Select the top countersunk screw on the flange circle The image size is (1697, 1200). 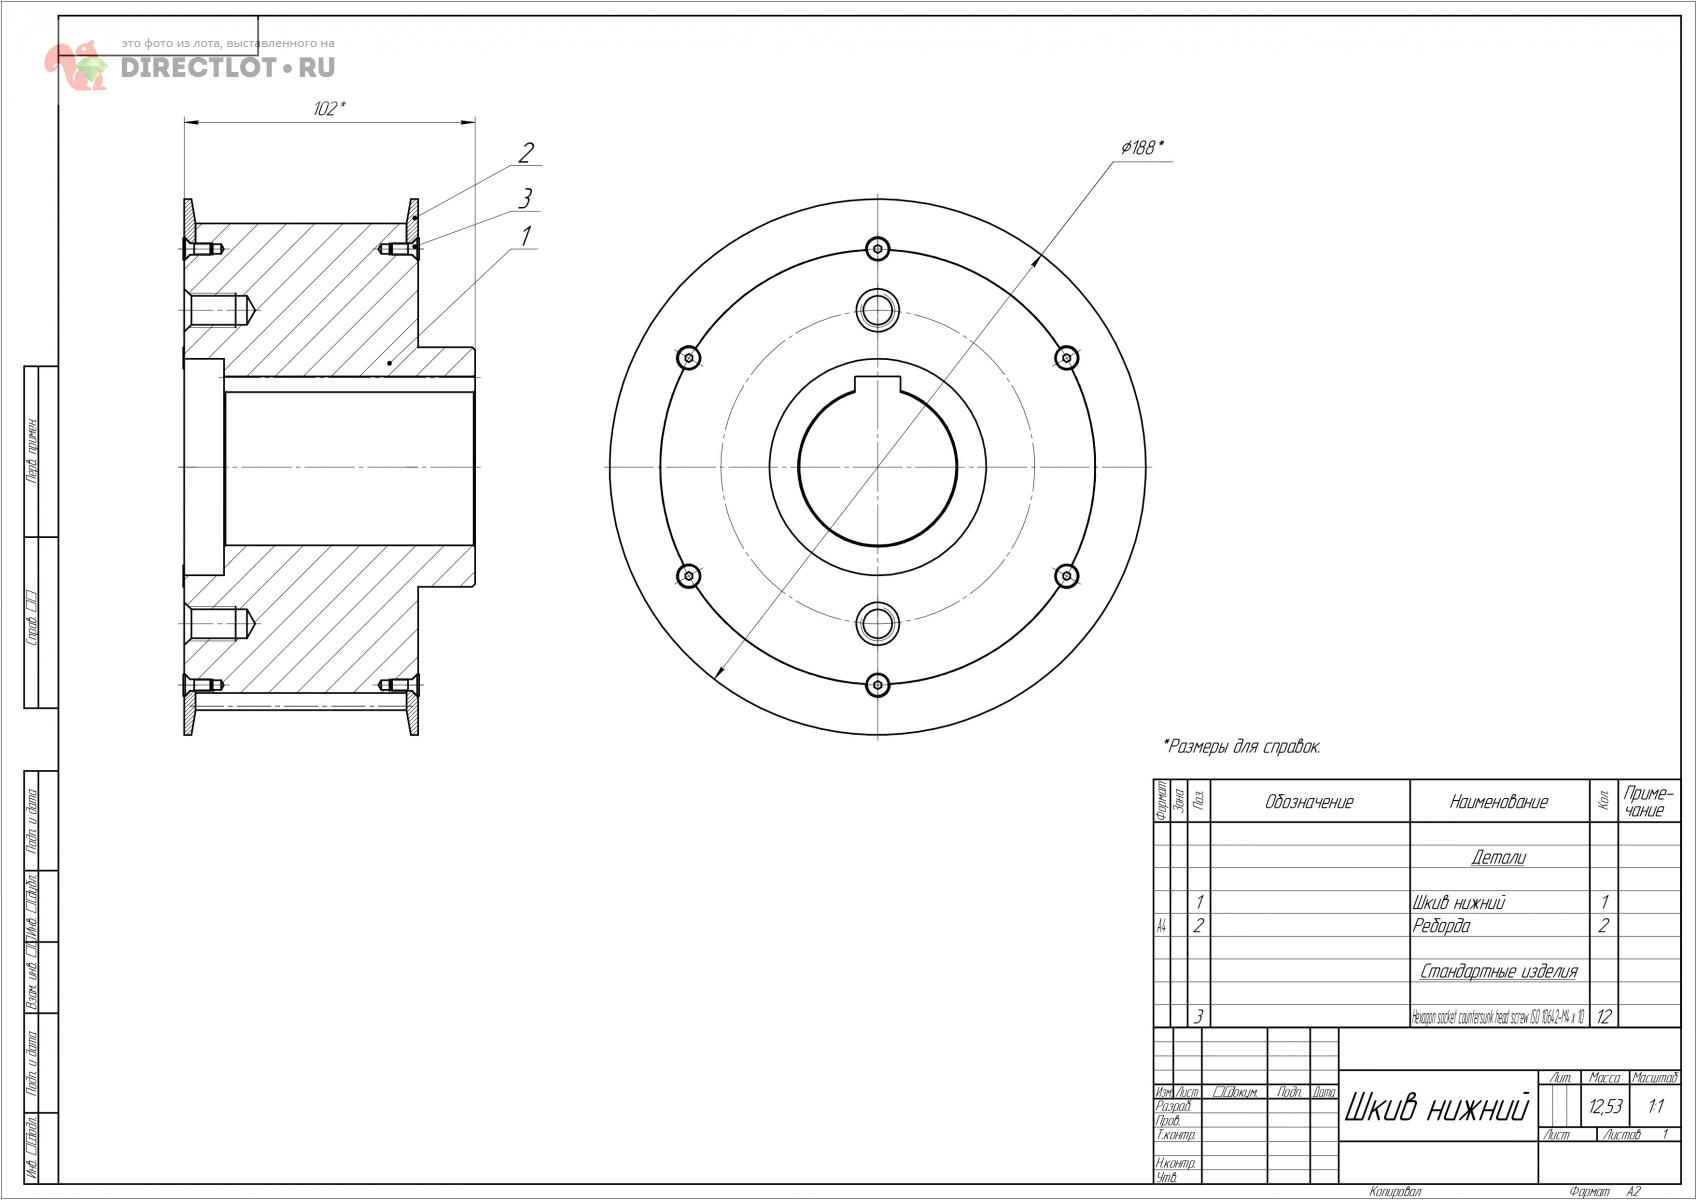tap(878, 248)
